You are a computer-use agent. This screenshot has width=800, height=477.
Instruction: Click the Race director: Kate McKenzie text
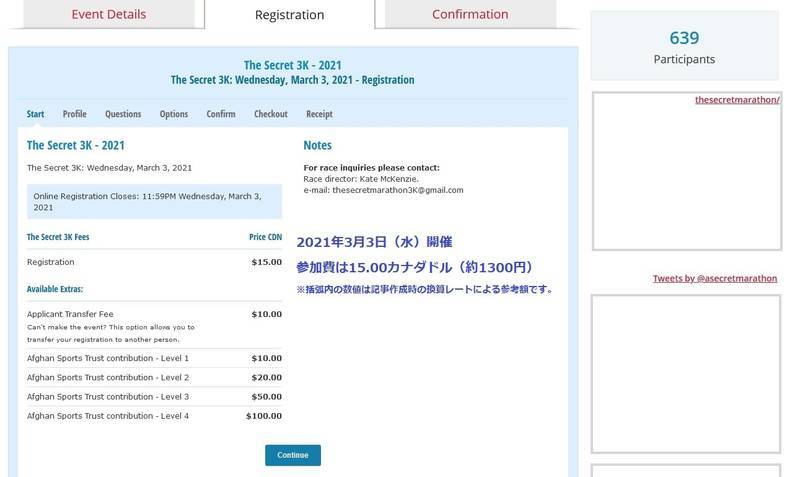361,179
